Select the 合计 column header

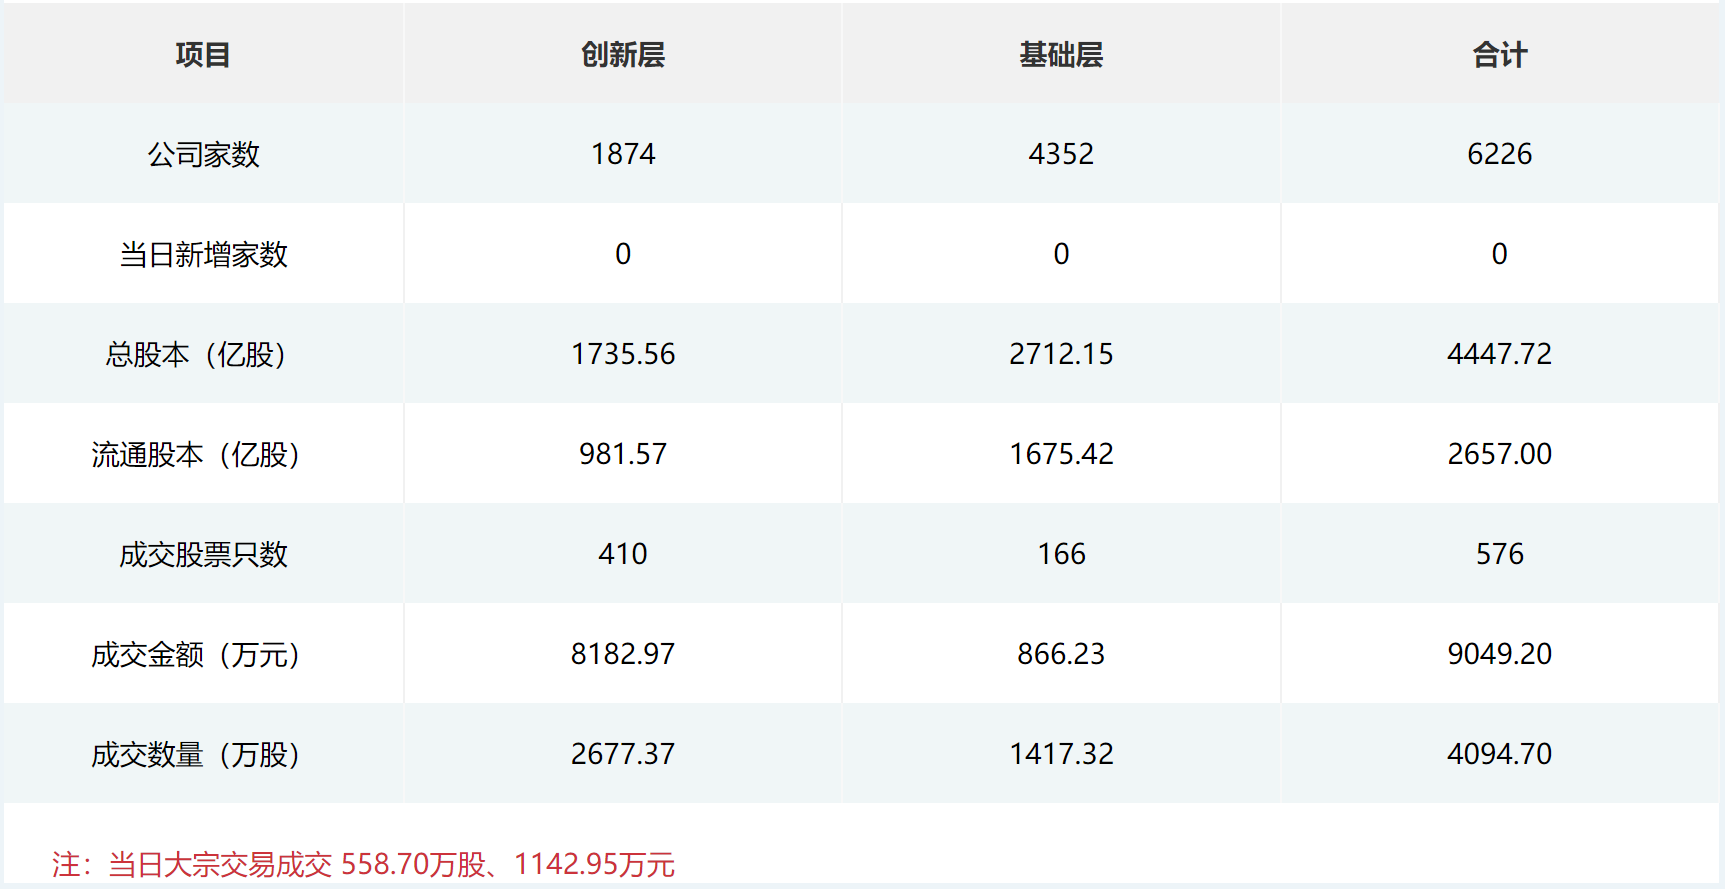[x=1499, y=55]
